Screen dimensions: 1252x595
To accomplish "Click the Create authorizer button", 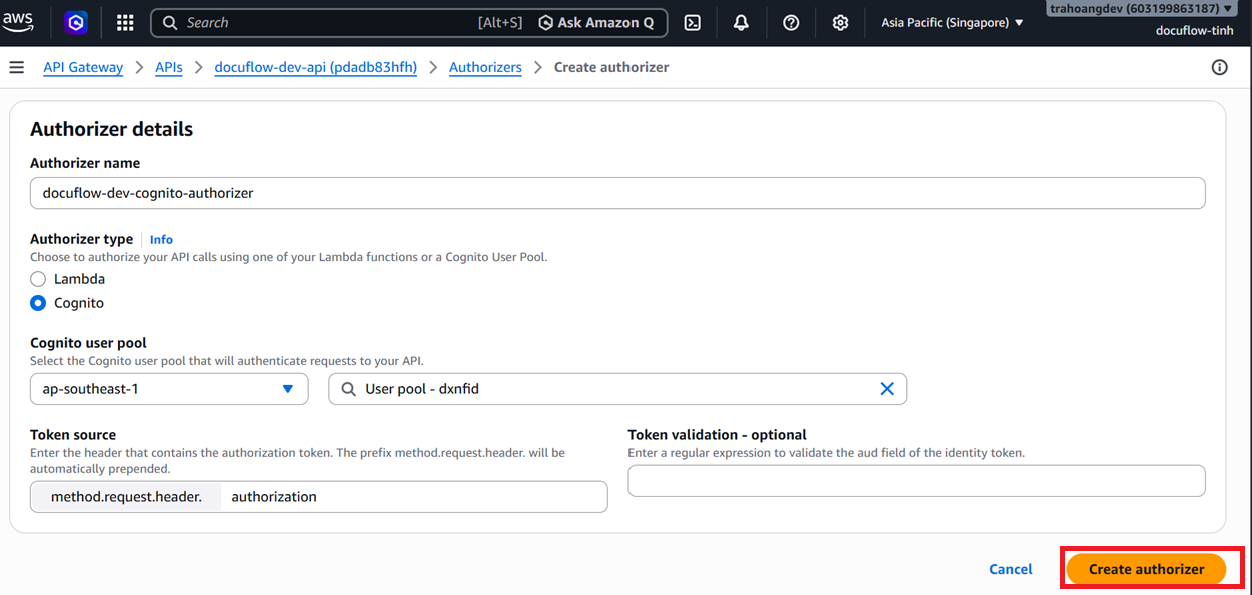I will [x=1146, y=569].
